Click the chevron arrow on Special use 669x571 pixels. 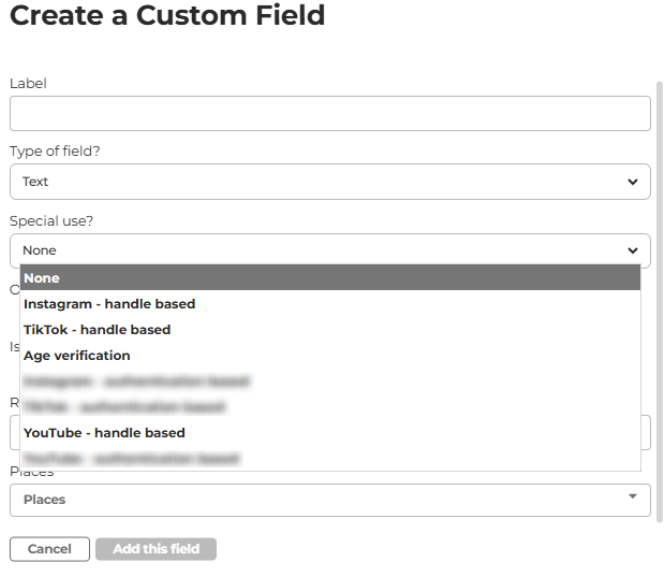click(x=632, y=250)
